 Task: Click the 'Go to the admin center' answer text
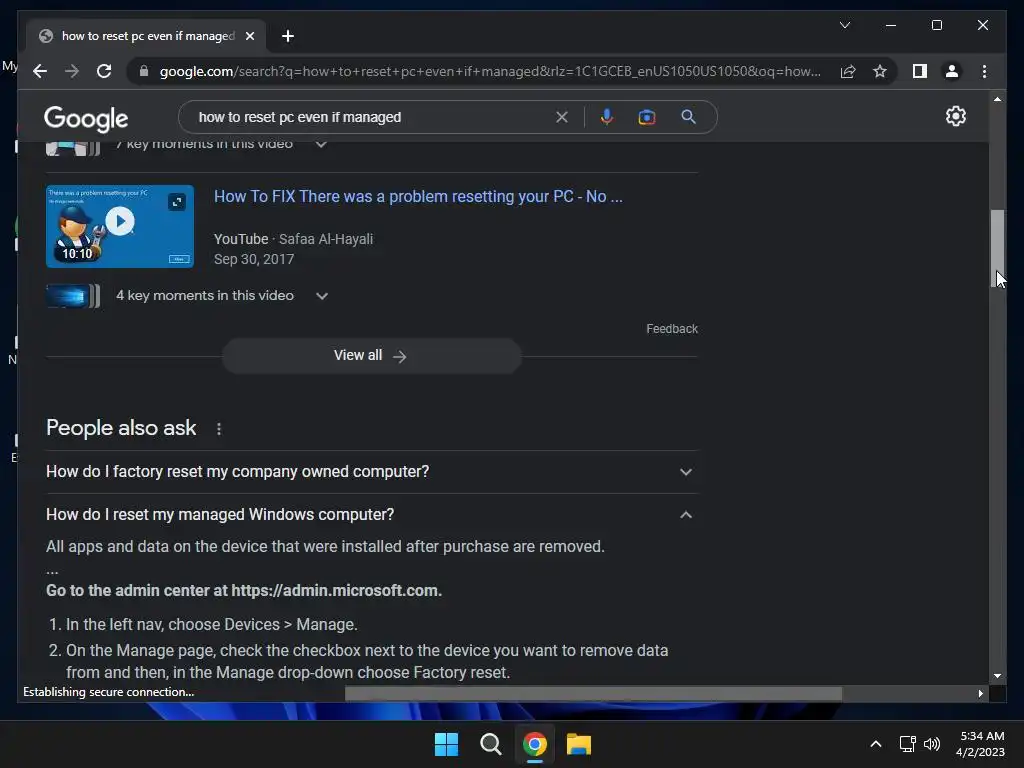pos(244,590)
